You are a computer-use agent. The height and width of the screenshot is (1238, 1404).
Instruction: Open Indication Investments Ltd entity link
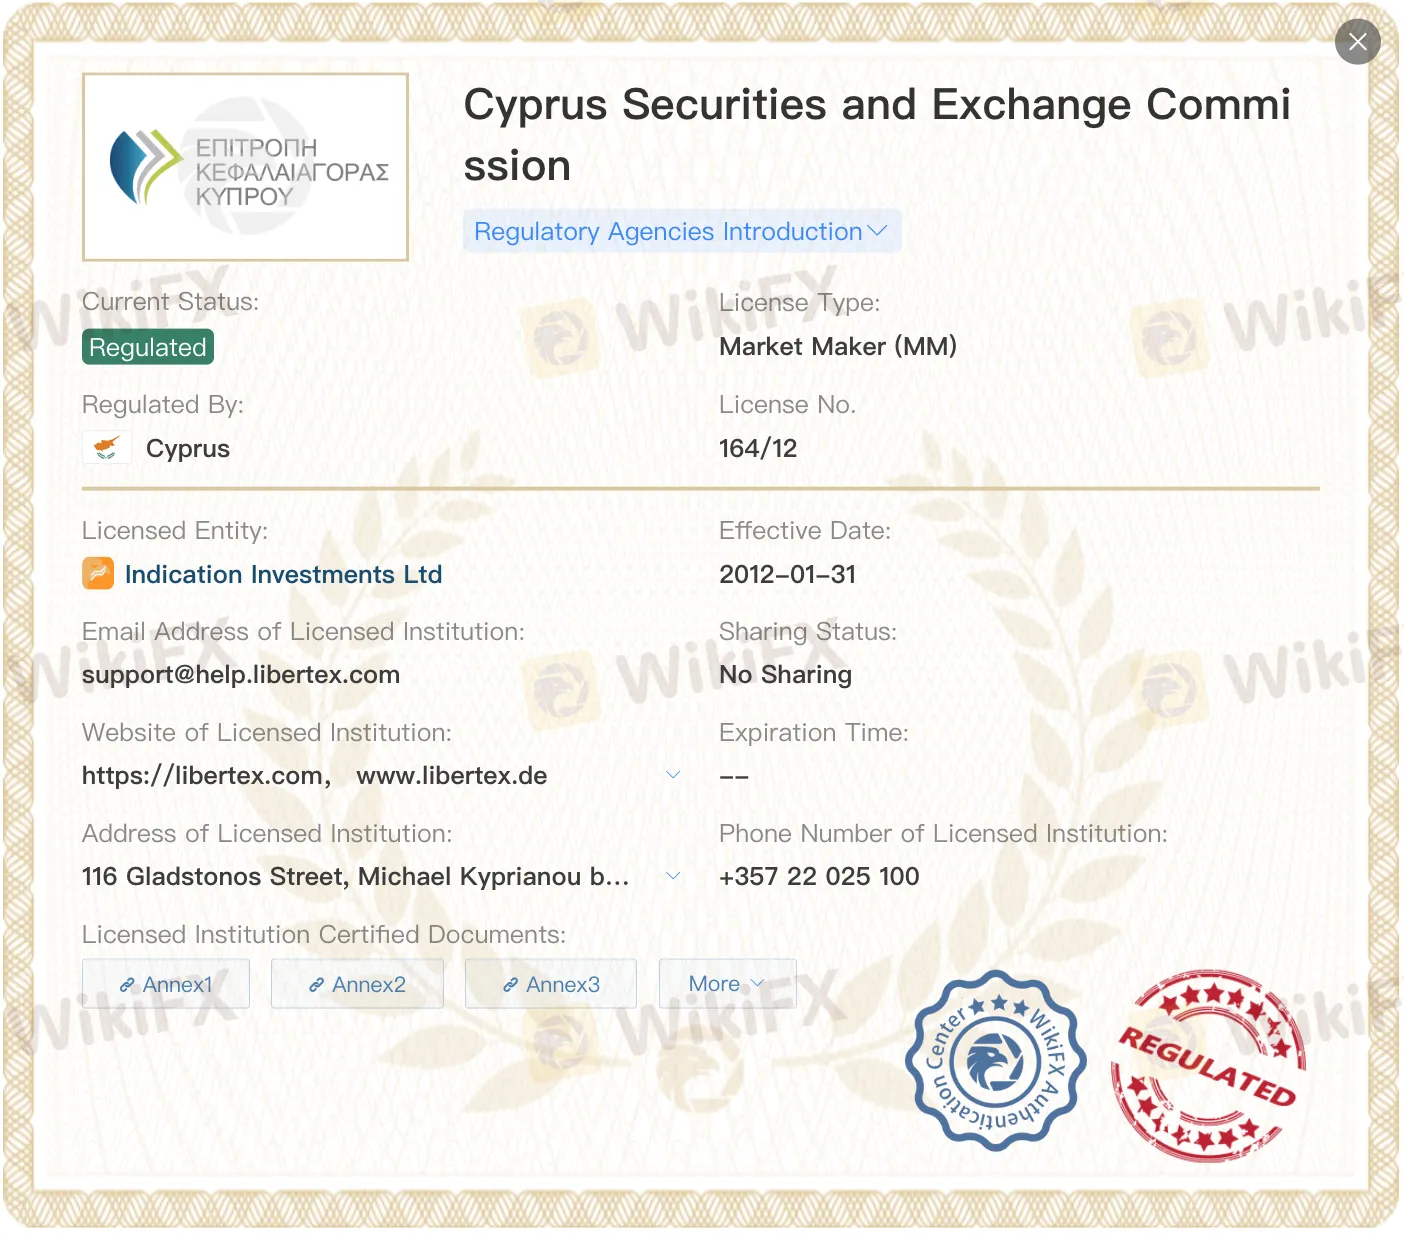pyautogui.click(x=283, y=574)
